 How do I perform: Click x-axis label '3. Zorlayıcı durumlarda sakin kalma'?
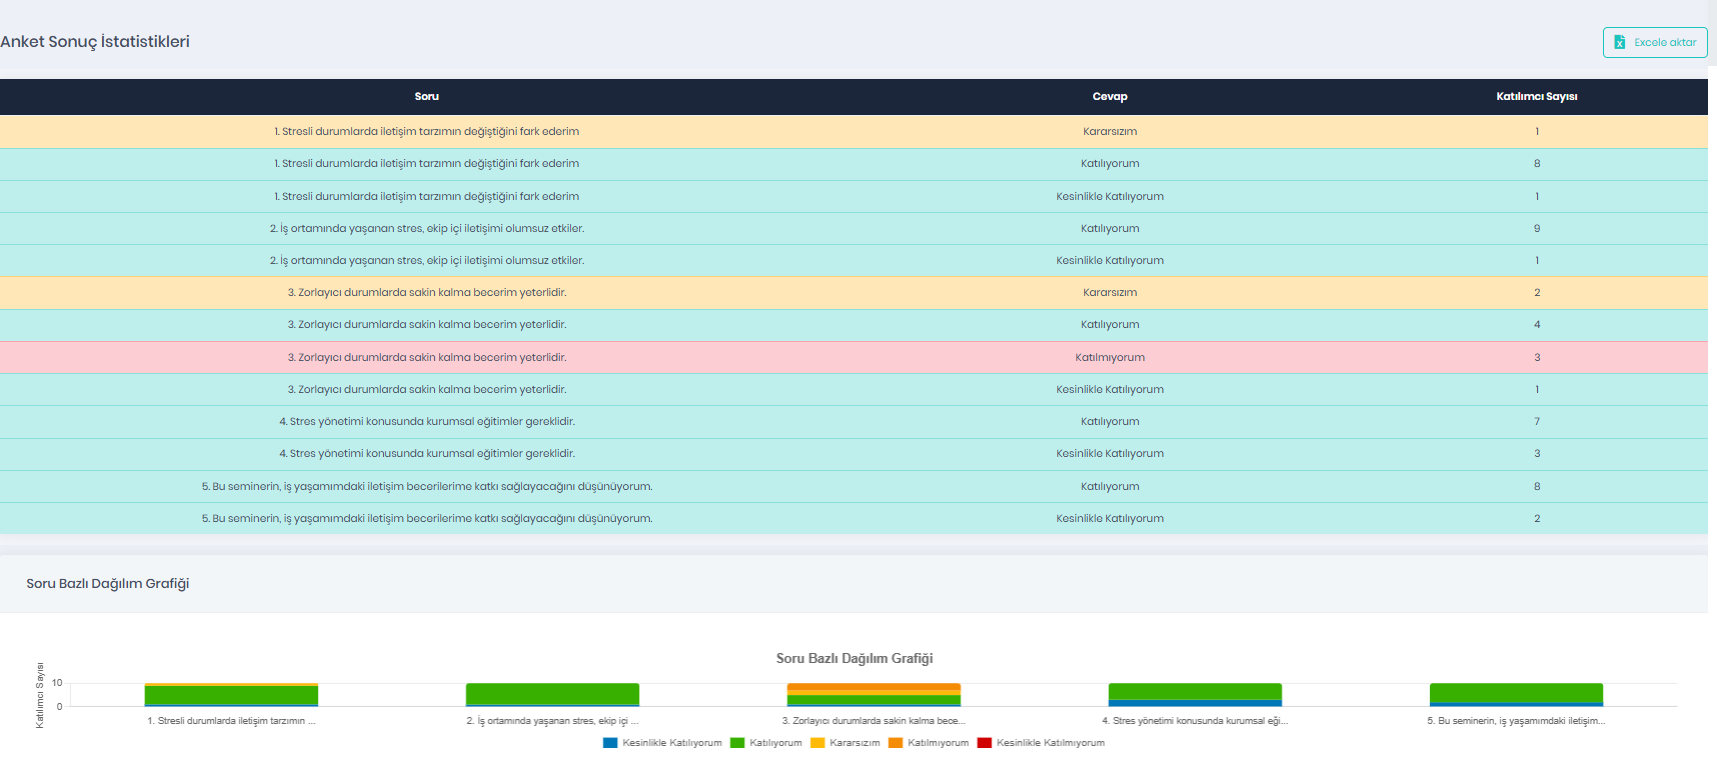click(x=873, y=721)
